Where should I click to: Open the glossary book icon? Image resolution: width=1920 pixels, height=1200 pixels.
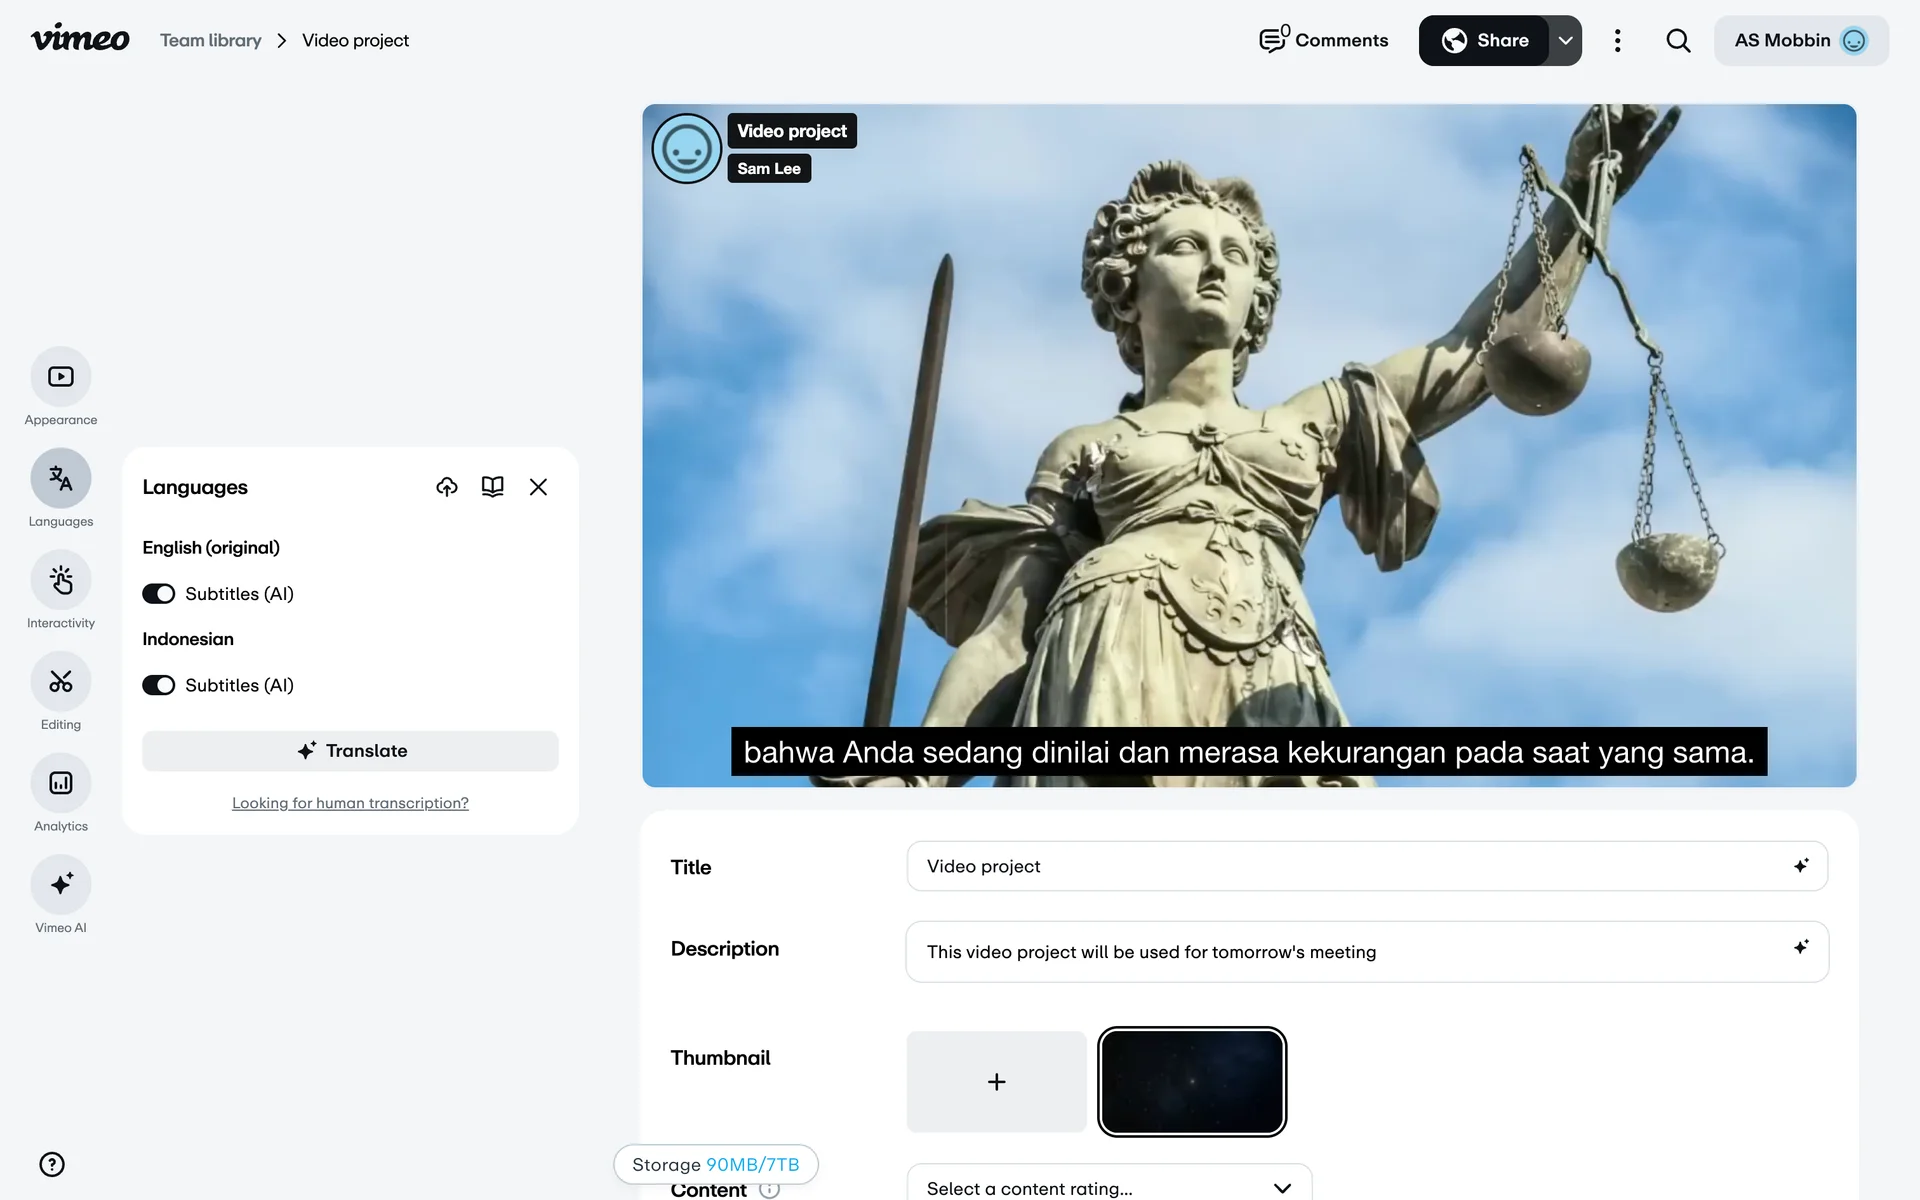pos(492,487)
